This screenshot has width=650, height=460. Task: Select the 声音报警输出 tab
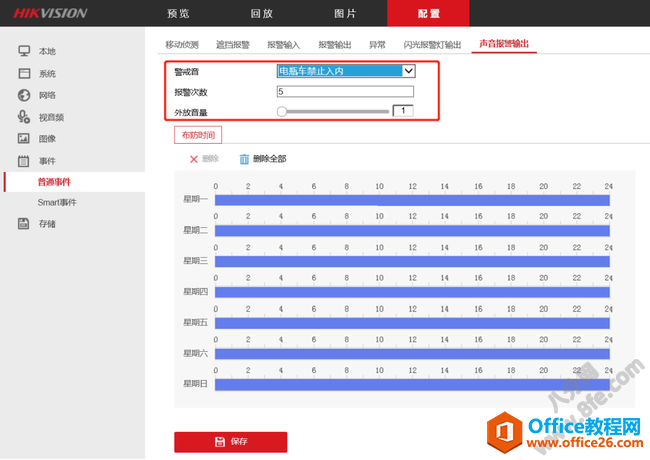(x=504, y=44)
